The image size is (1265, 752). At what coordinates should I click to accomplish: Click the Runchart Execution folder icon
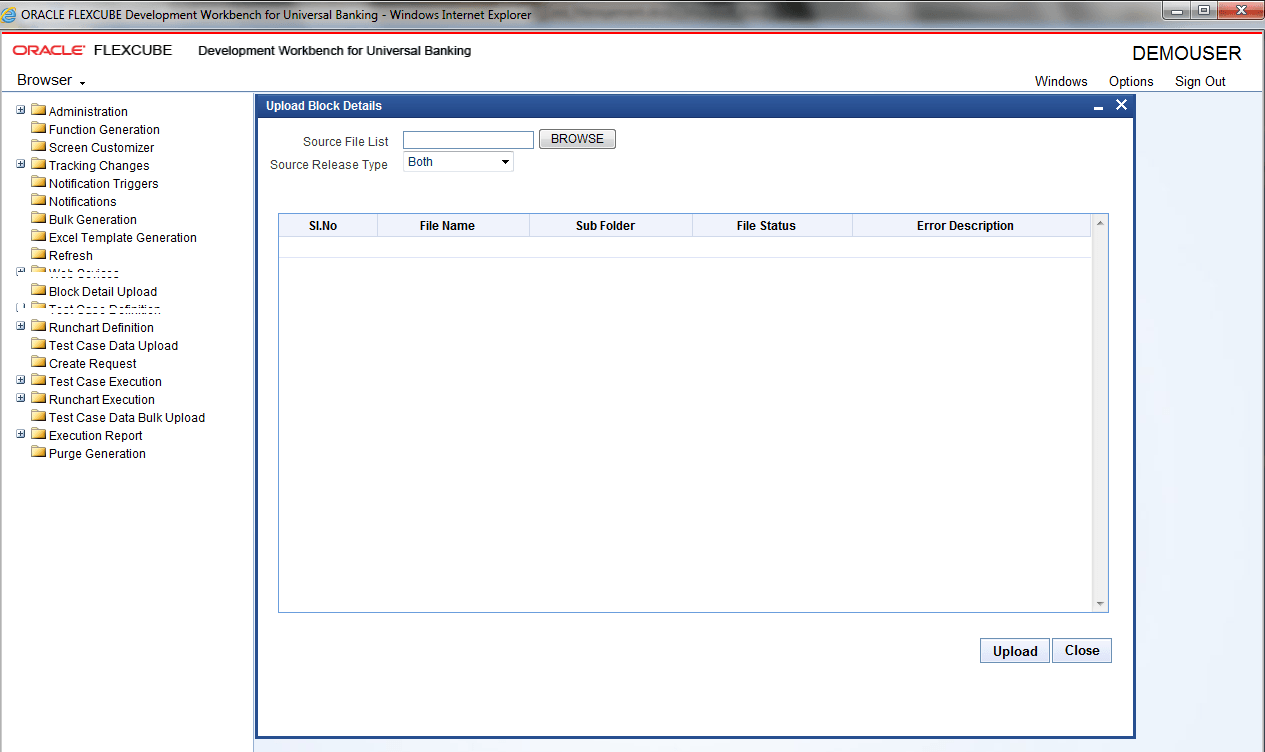pyautogui.click(x=39, y=399)
